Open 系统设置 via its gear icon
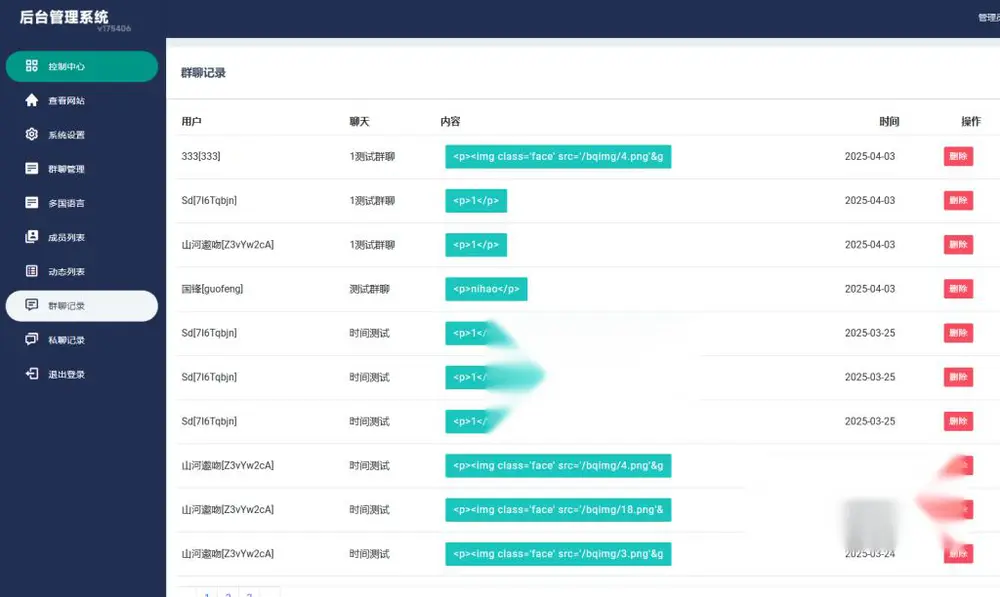This screenshot has height=597, width=1000. (31, 134)
